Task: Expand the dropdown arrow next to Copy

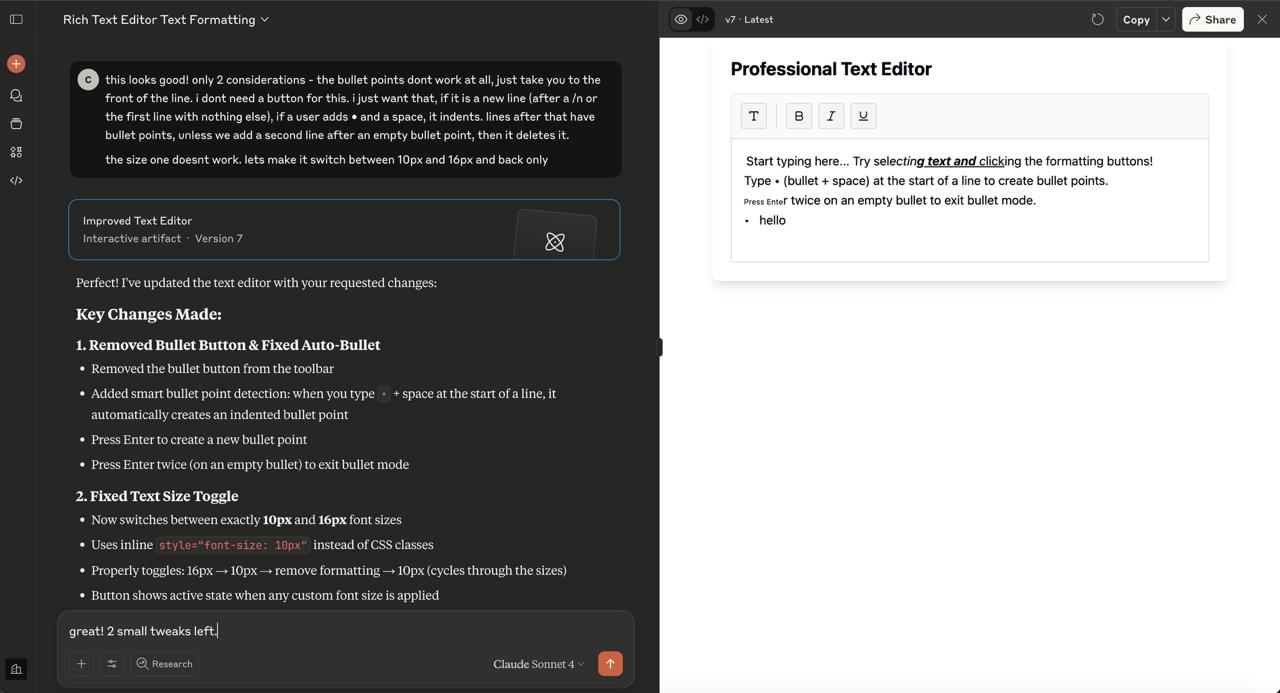Action: pyautogui.click(x=1166, y=19)
